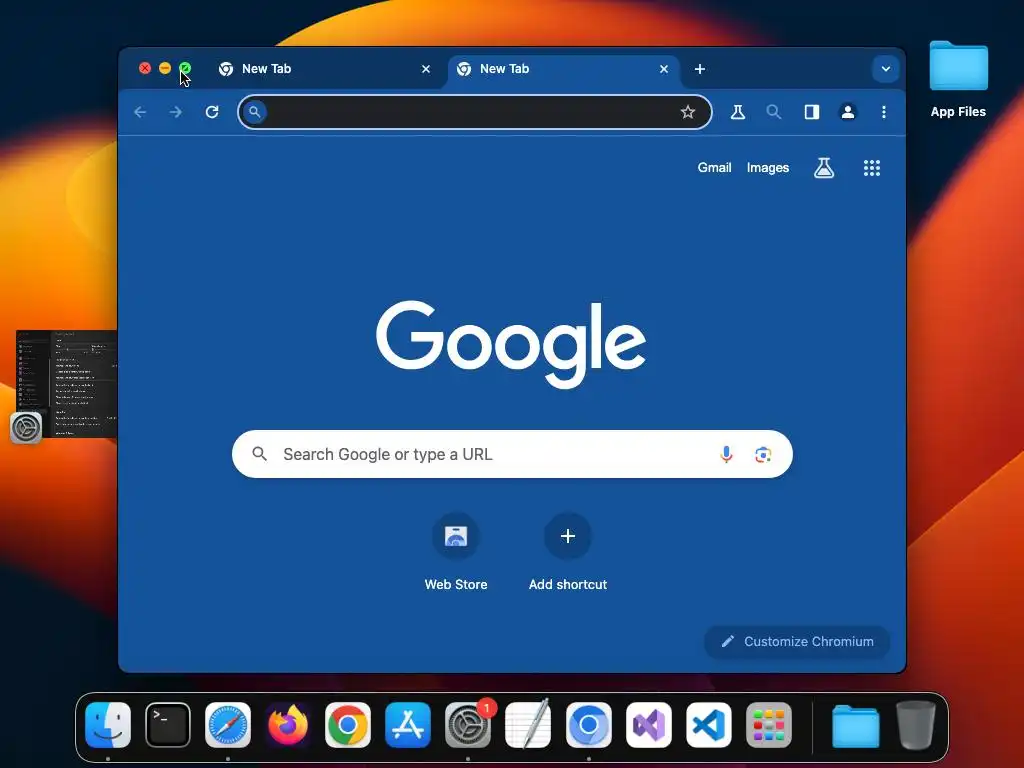1024x768 pixels.
Task: Toggle the side panel icon
Action: pos(812,112)
